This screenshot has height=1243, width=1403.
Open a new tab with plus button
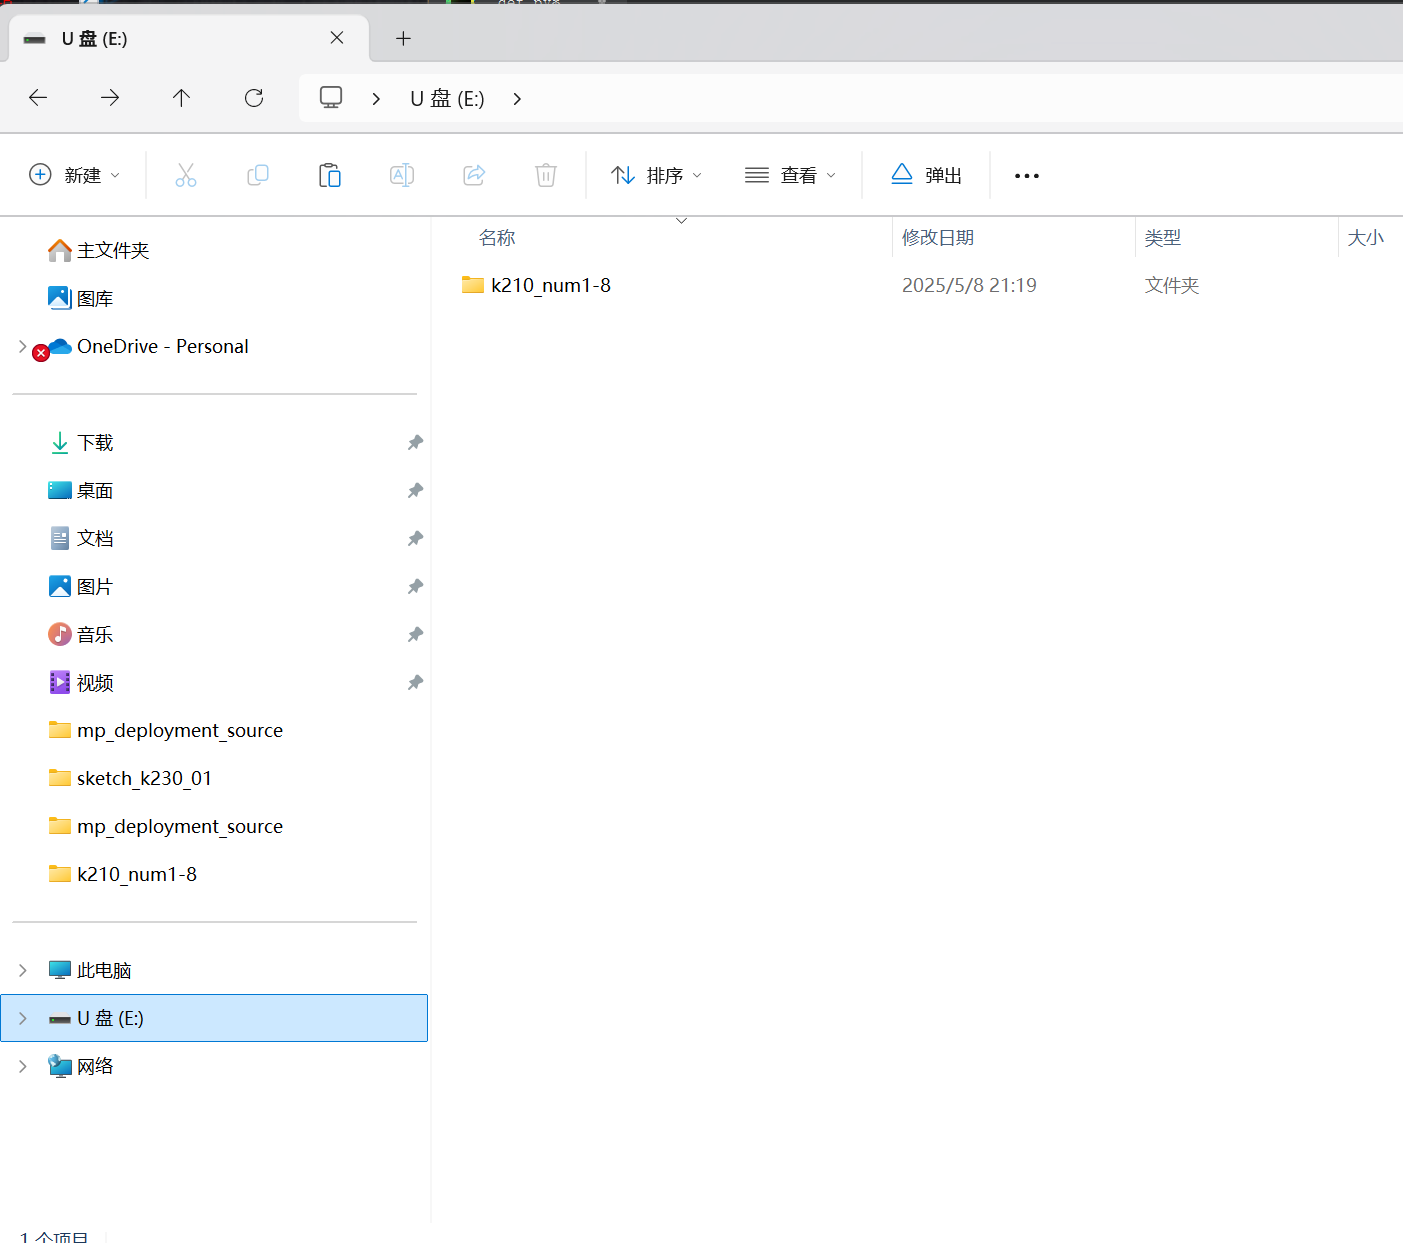403,38
